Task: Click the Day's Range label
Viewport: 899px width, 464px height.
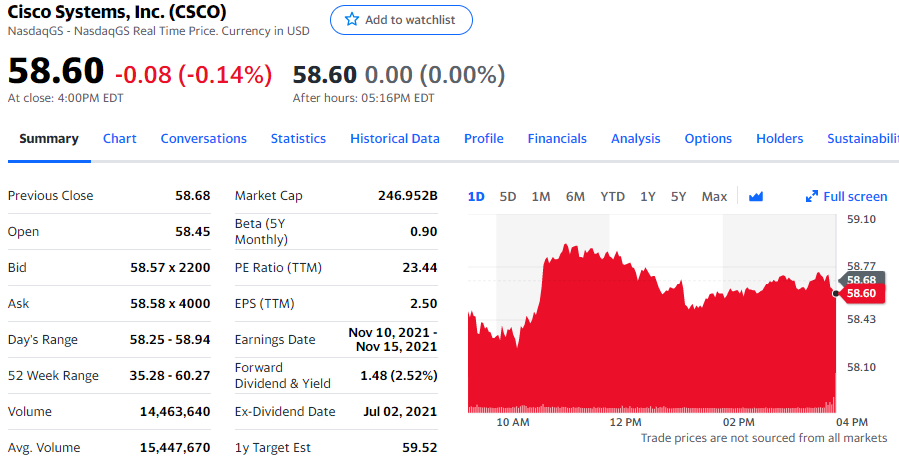Action: [43, 340]
